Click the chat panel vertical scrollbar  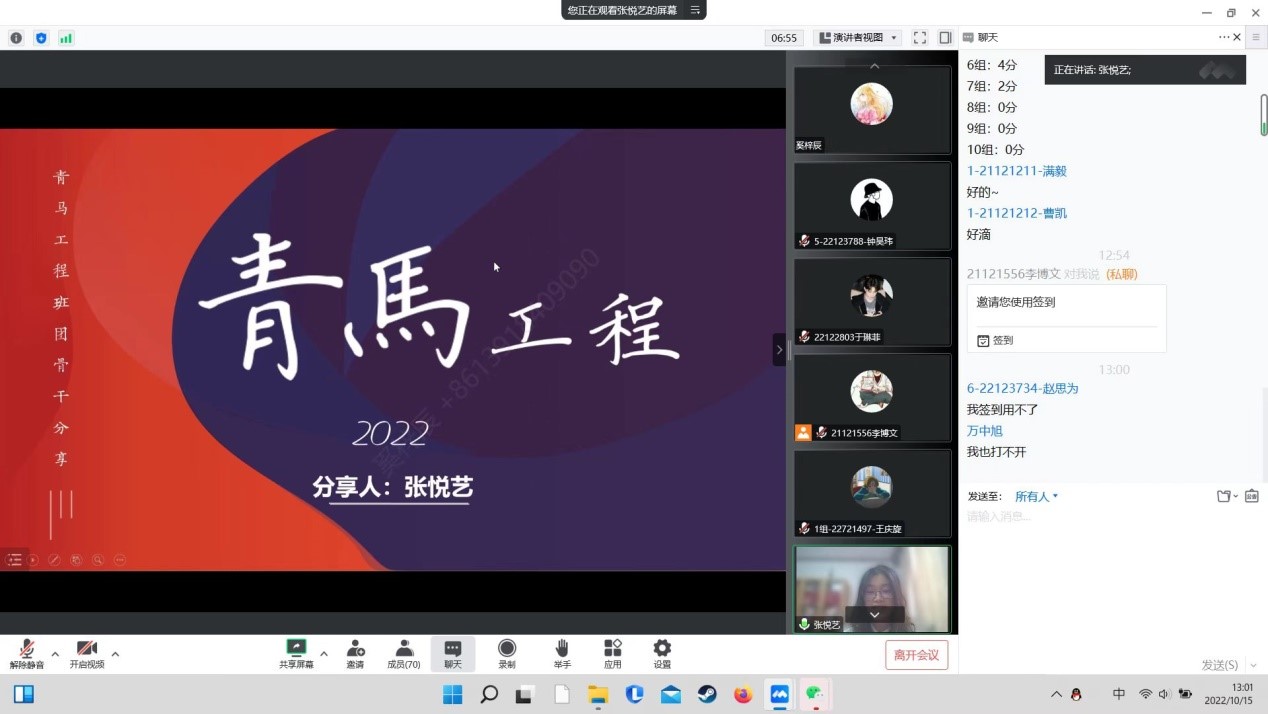[1263, 115]
